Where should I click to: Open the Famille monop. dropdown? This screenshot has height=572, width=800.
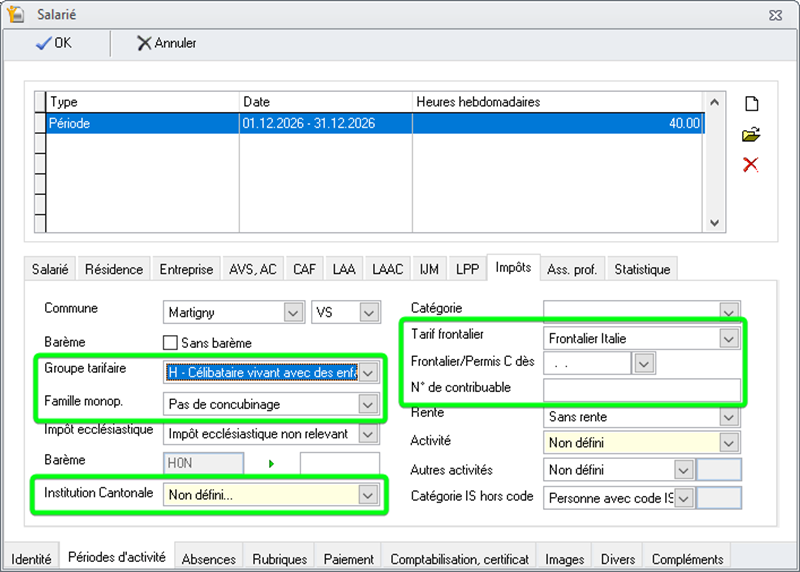click(x=368, y=404)
